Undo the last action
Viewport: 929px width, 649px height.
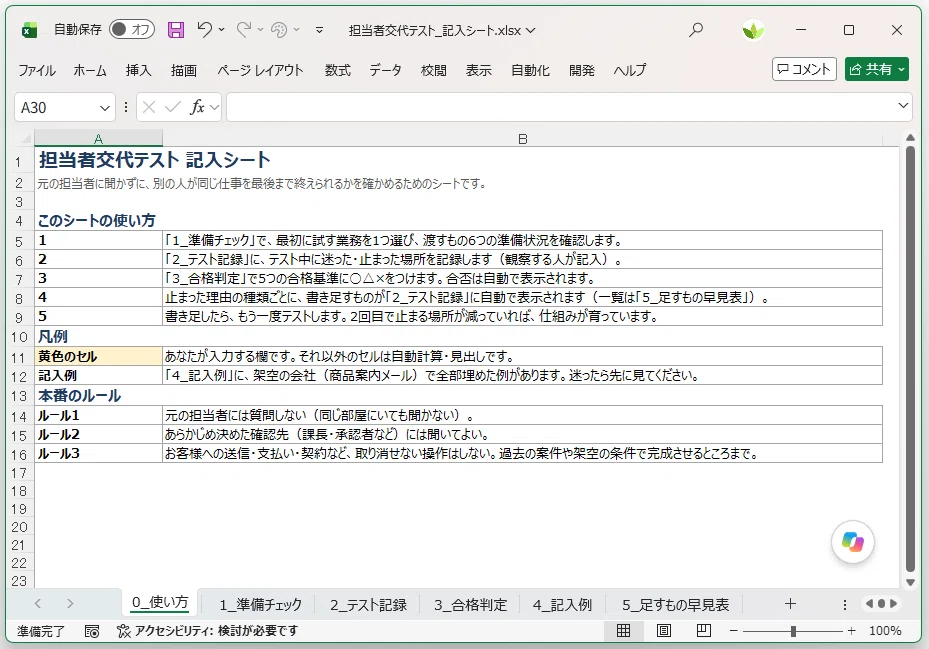(x=204, y=29)
